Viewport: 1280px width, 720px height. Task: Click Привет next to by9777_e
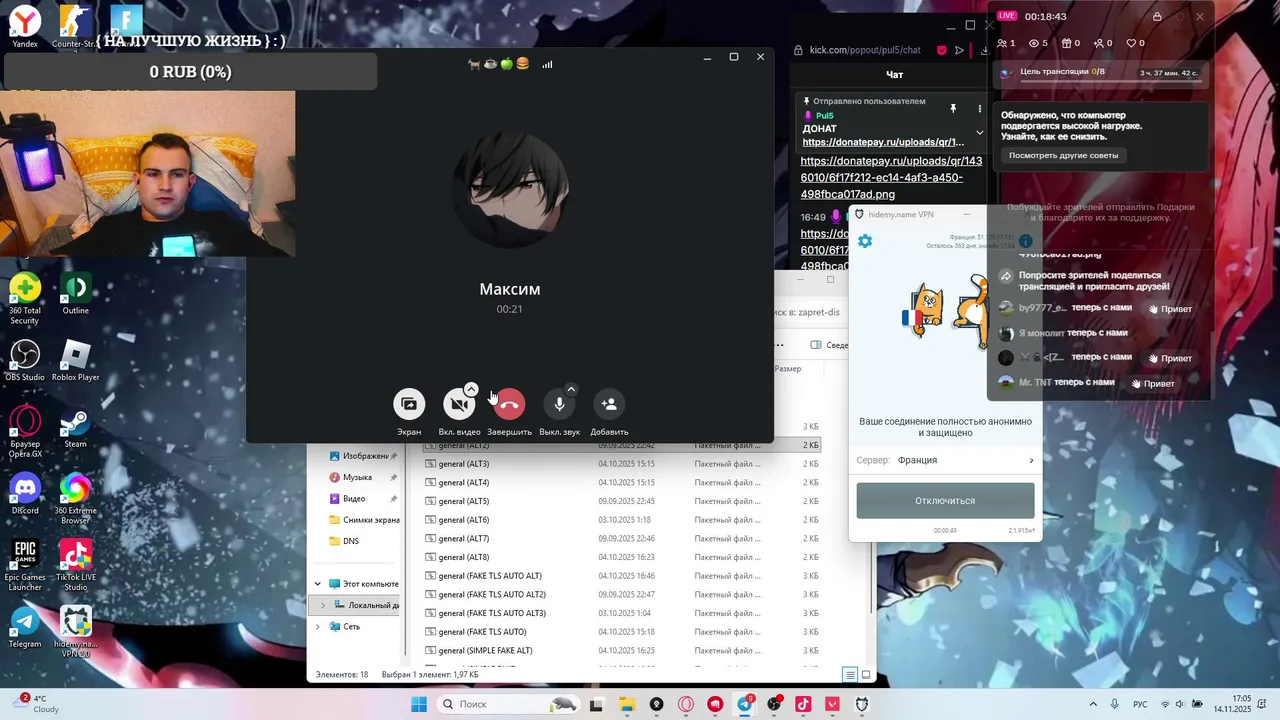[x=1170, y=309]
